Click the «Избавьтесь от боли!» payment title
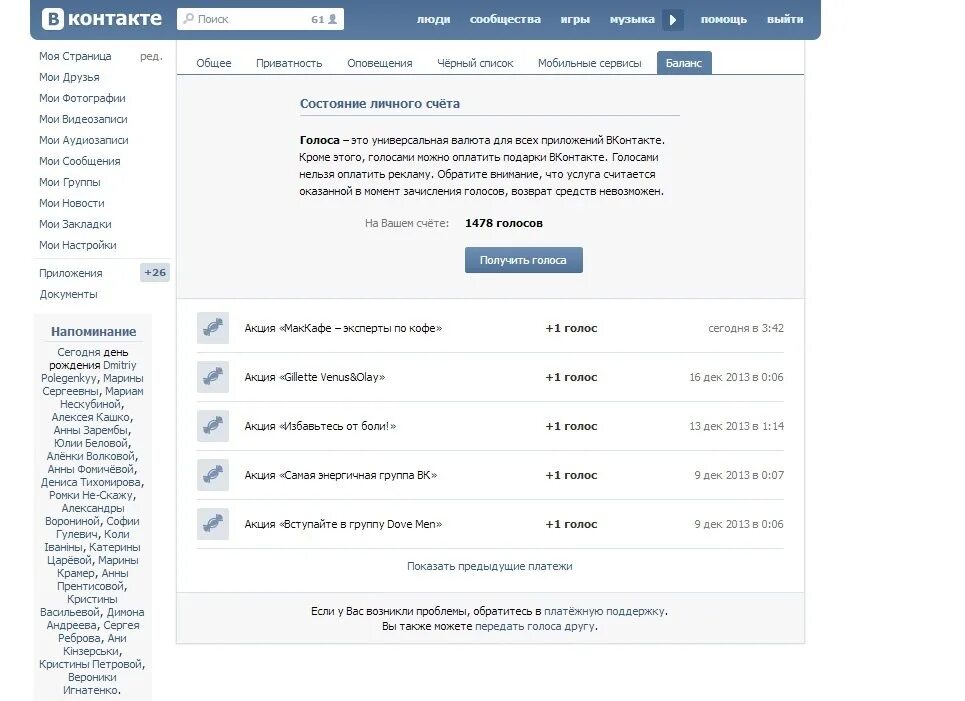965x701 pixels. [x=320, y=426]
